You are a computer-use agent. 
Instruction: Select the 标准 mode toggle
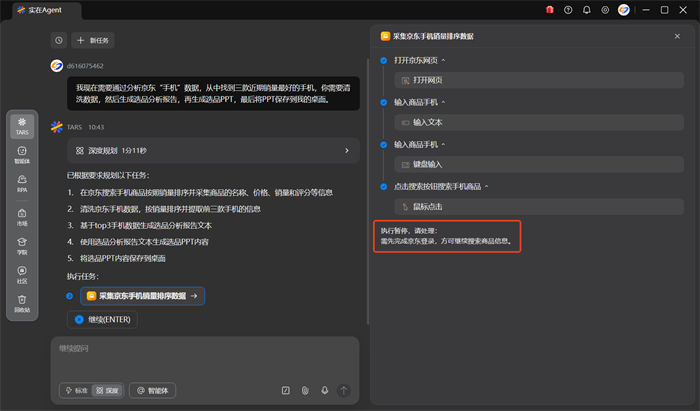76,390
